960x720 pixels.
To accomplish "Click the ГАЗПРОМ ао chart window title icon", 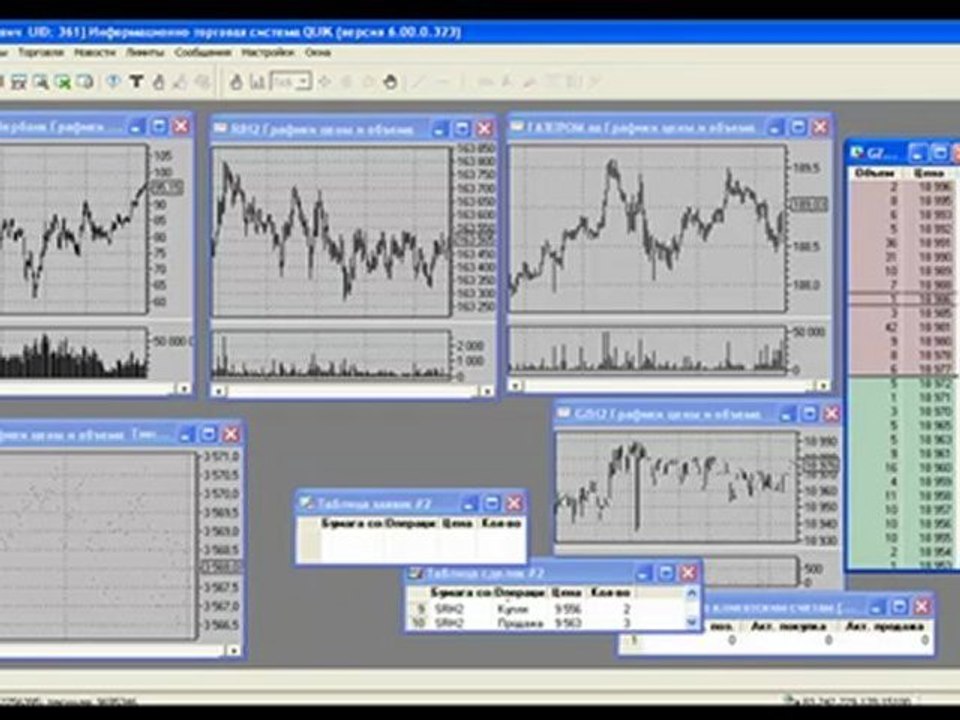I will pyautogui.click(x=517, y=127).
